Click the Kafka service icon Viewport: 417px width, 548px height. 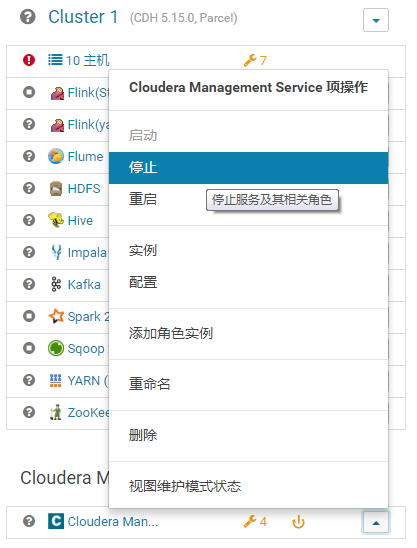click(x=56, y=284)
